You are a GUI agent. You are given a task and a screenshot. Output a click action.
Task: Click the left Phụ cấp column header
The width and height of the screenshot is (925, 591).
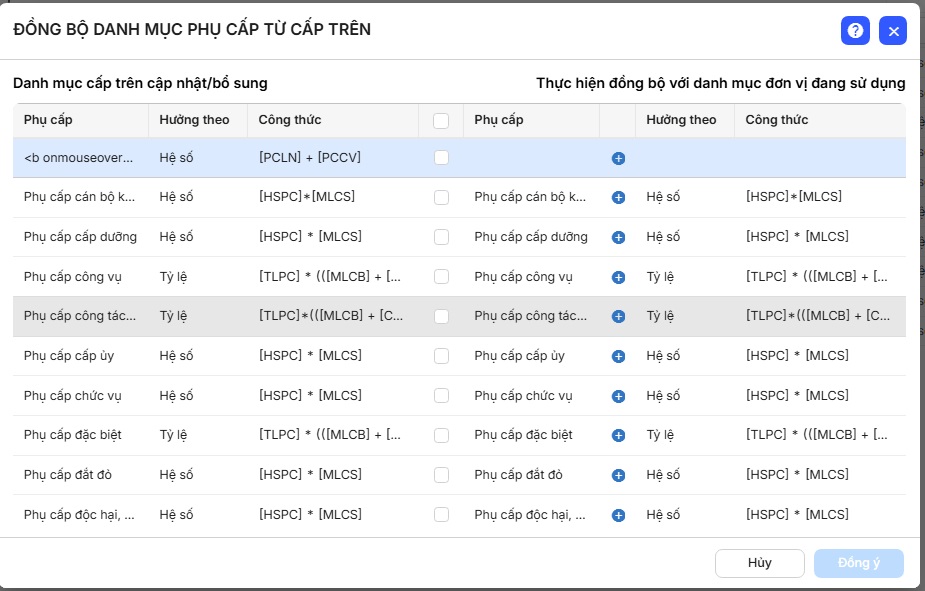click(x=48, y=120)
